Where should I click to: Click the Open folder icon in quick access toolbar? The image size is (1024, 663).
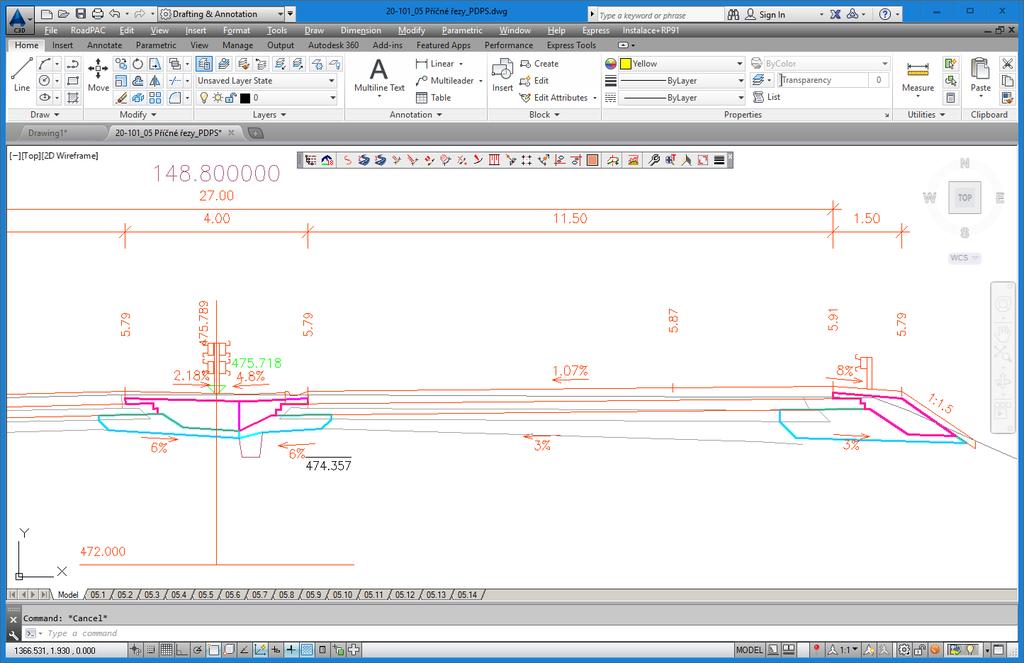coord(63,14)
